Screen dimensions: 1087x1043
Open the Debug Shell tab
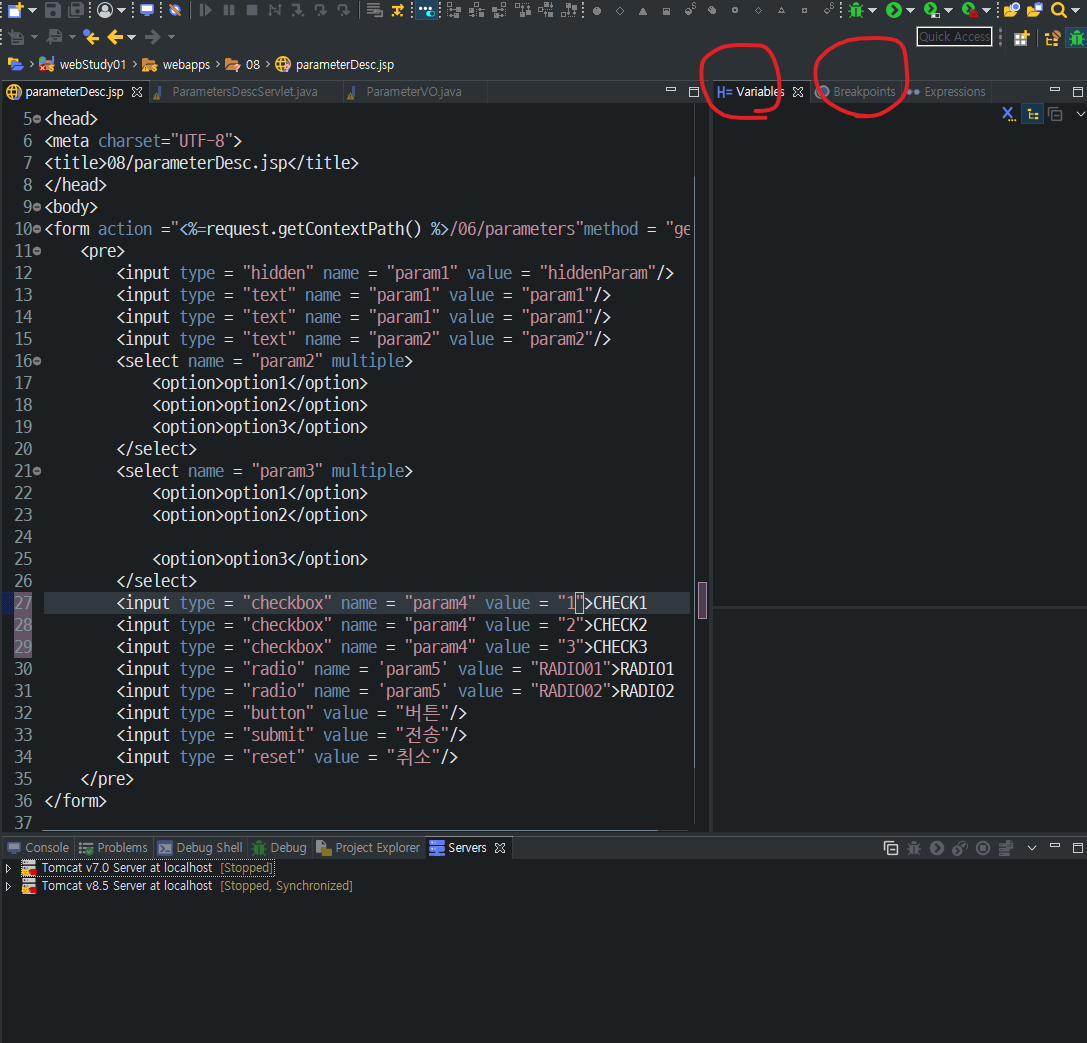coord(200,848)
